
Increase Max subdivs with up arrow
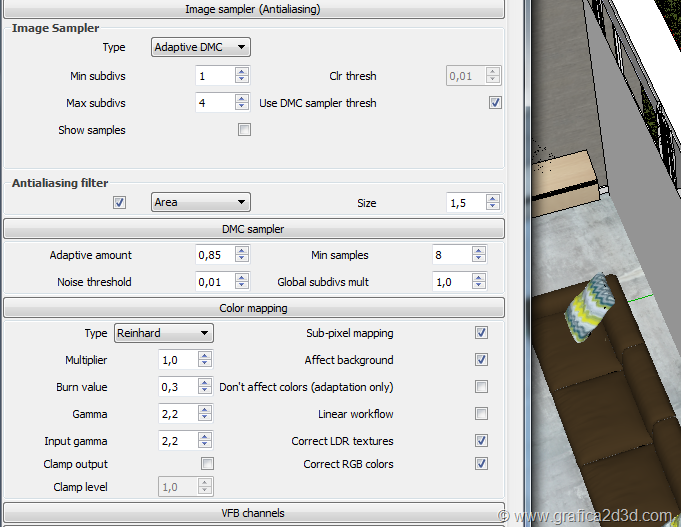point(242,99)
